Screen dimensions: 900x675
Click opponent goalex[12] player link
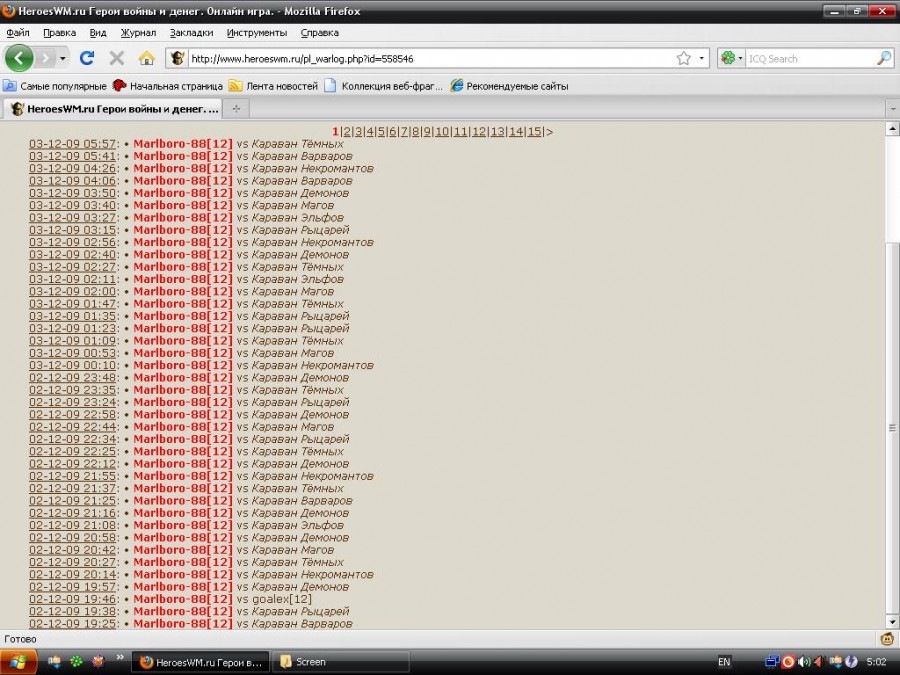click(x=282, y=599)
